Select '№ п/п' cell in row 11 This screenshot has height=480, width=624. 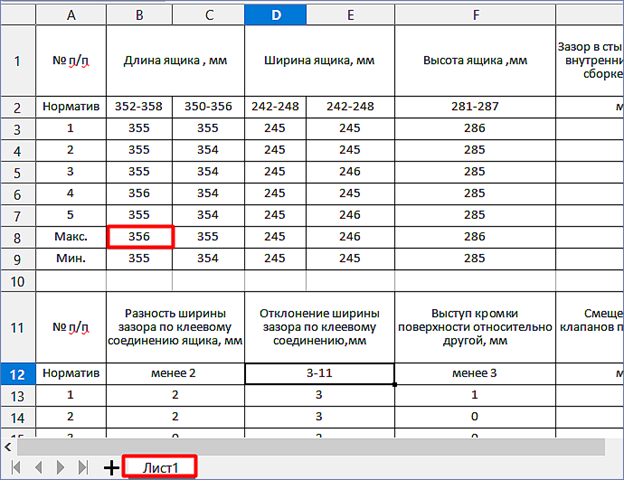[71, 327]
